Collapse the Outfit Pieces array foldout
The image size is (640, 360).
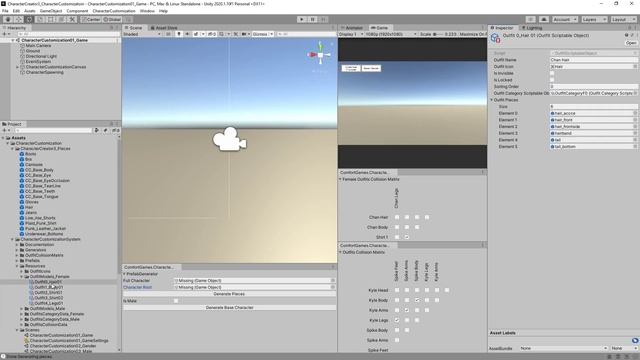(x=492, y=100)
